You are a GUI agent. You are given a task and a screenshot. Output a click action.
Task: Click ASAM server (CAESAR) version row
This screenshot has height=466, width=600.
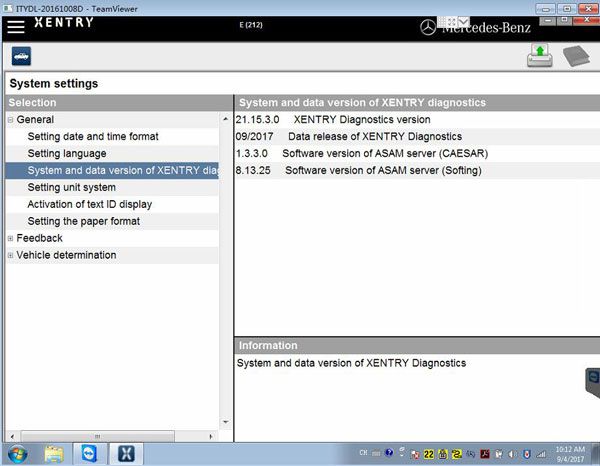click(417, 153)
